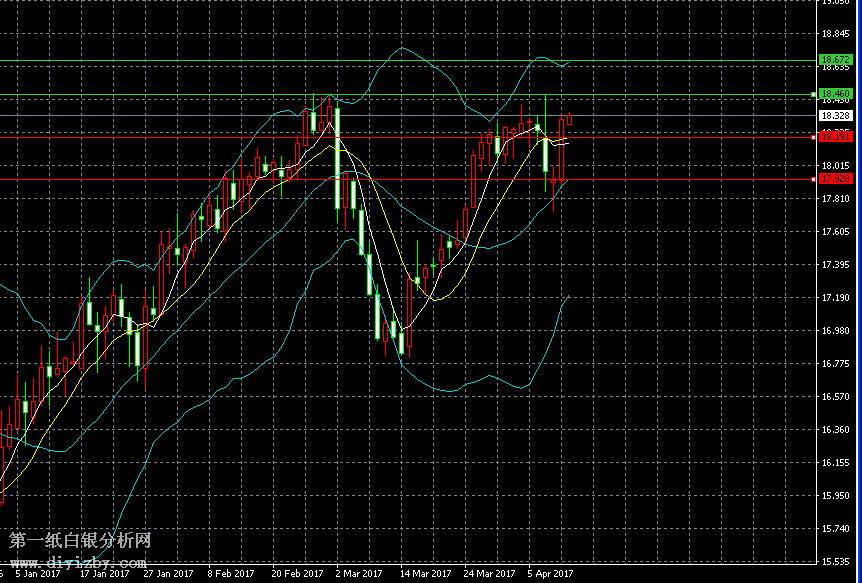Click the handle square on the 17.928 line
Viewport: 862px width, 583px height.
coord(812,179)
